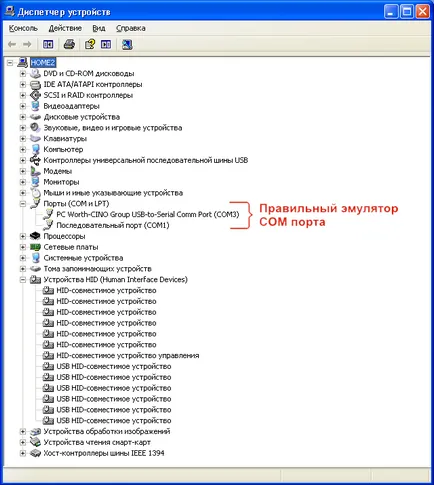Select HID-совместимое устройство управления item
434x485 pixels.
point(128,356)
